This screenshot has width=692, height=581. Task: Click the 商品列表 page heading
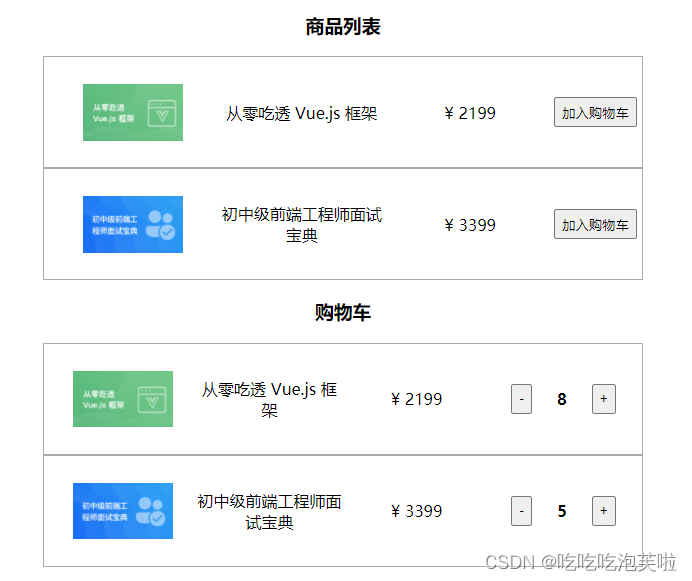tap(343, 26)
